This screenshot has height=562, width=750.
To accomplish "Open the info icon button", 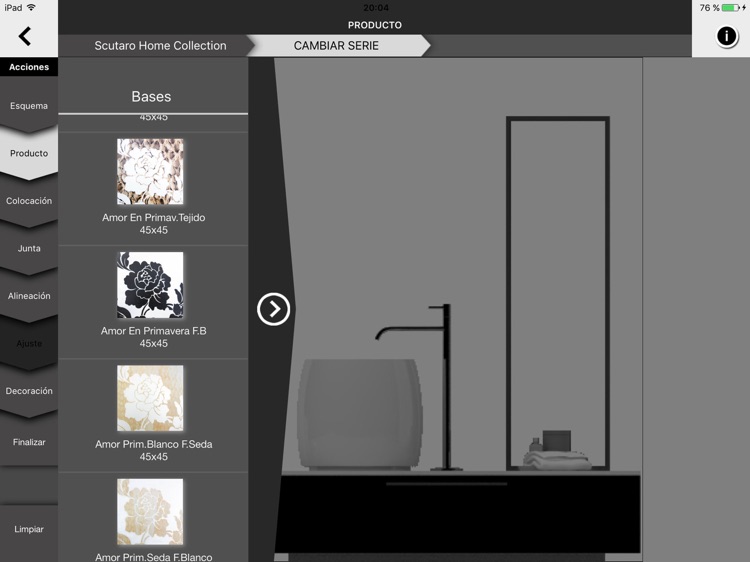I will [x=726, y=36].
